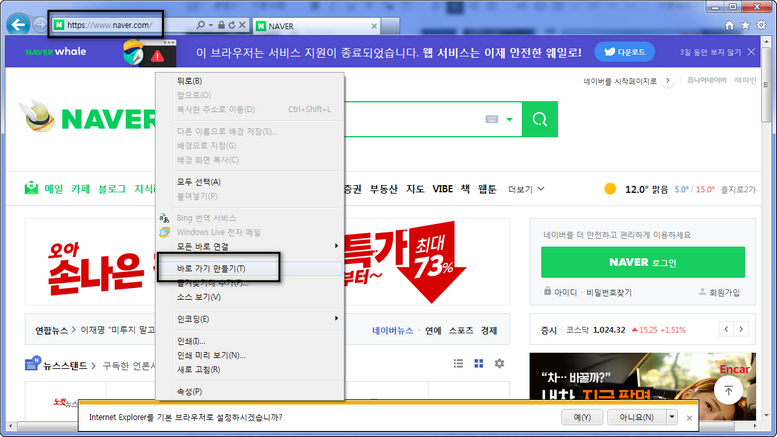Choose 인쇄 미리 보기(N)... menu item
The height and width of the screenshot is (437, 777).
click(x=250, y=355)
